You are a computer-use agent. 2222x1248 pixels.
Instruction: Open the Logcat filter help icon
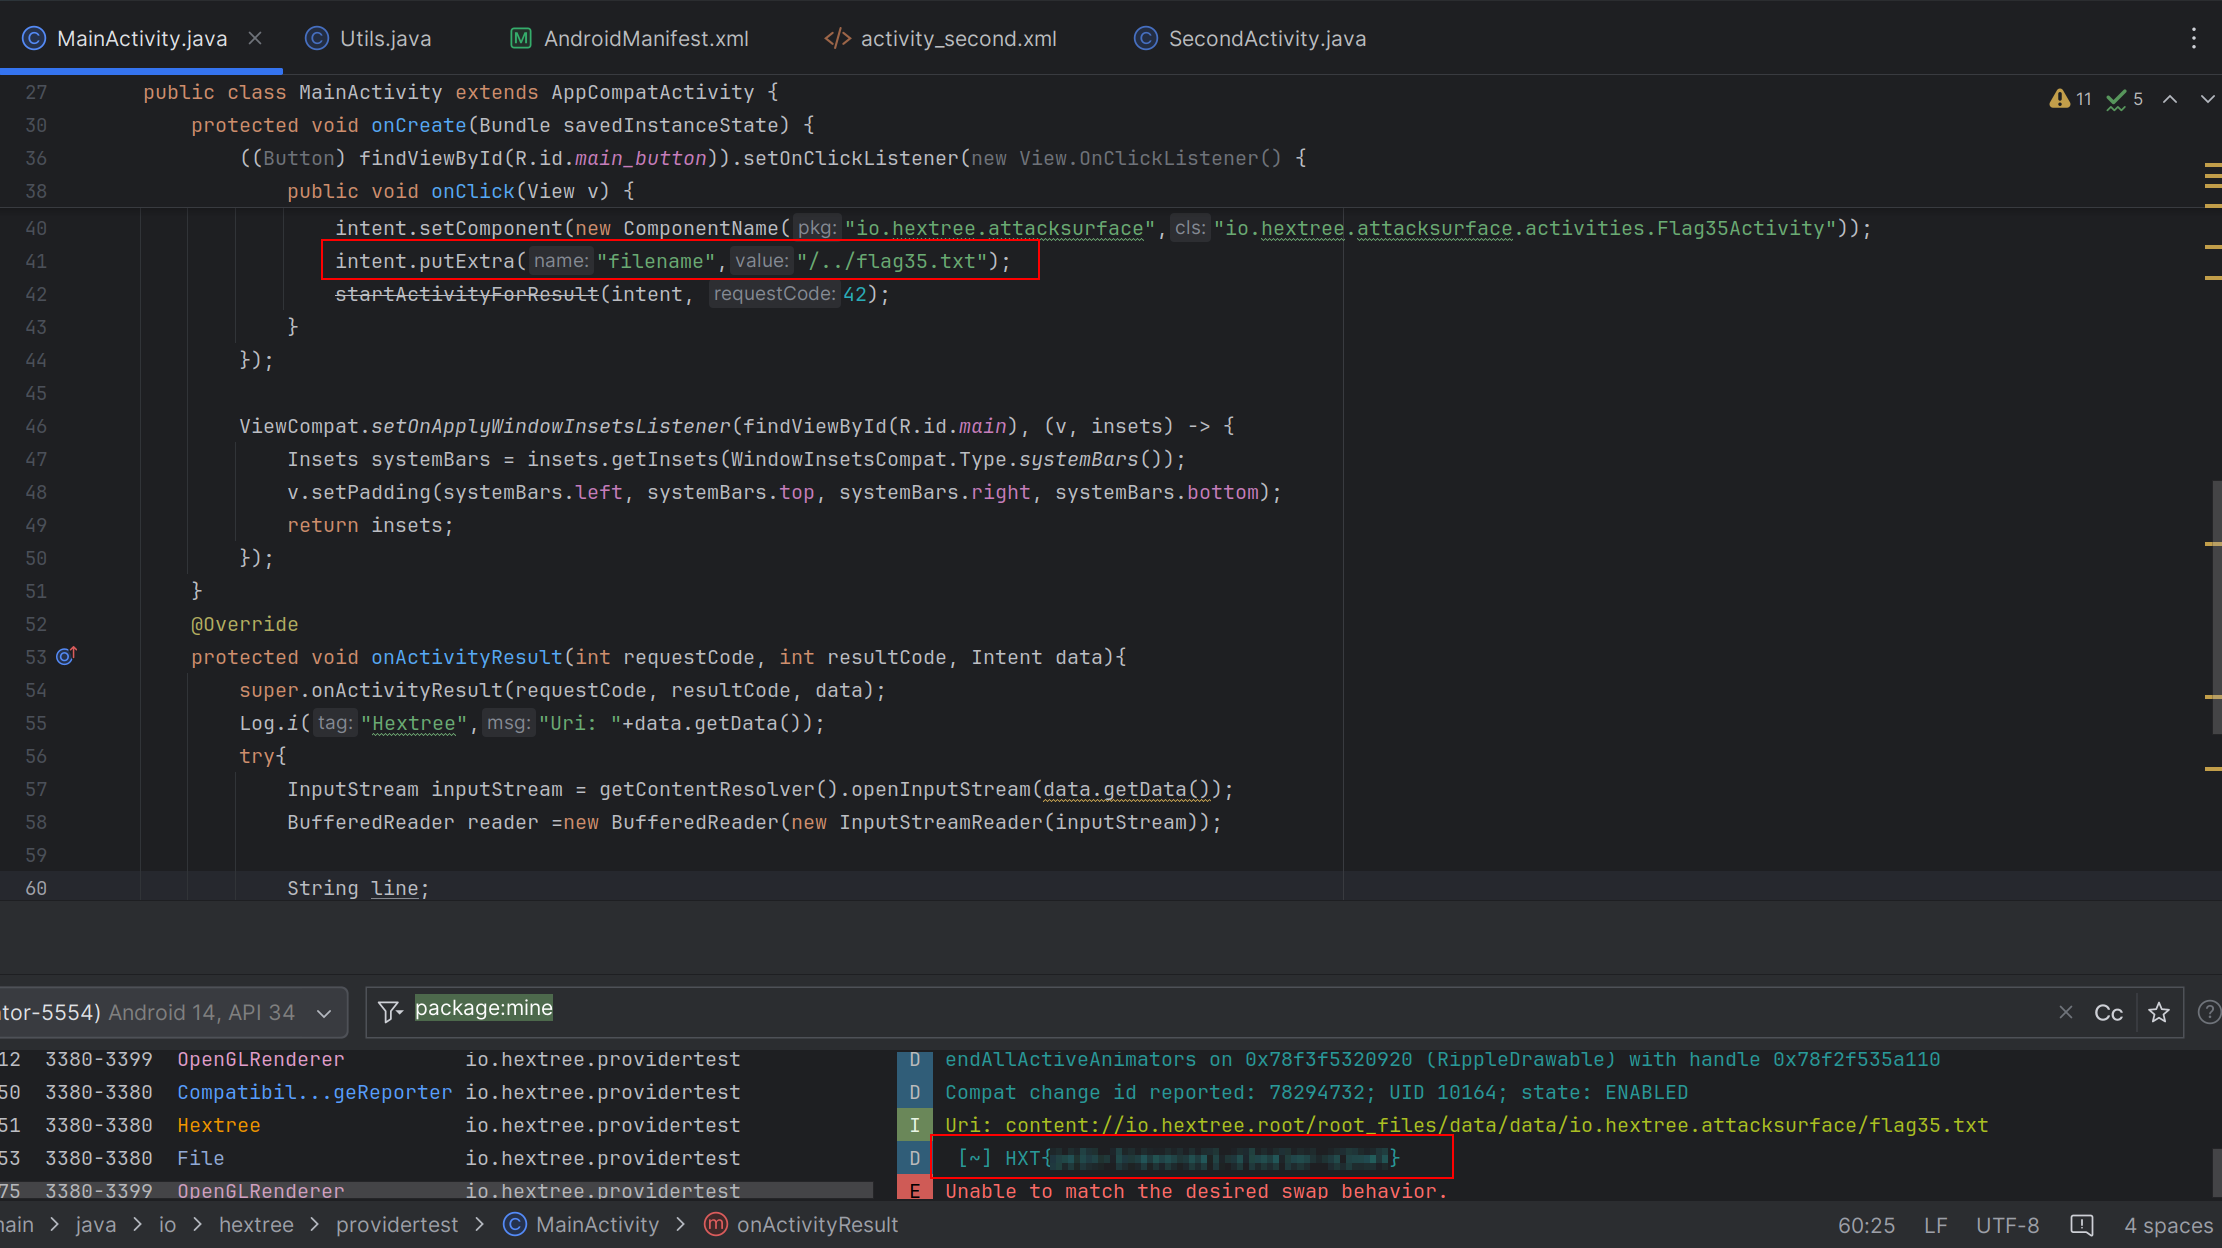point(2209,1012)
